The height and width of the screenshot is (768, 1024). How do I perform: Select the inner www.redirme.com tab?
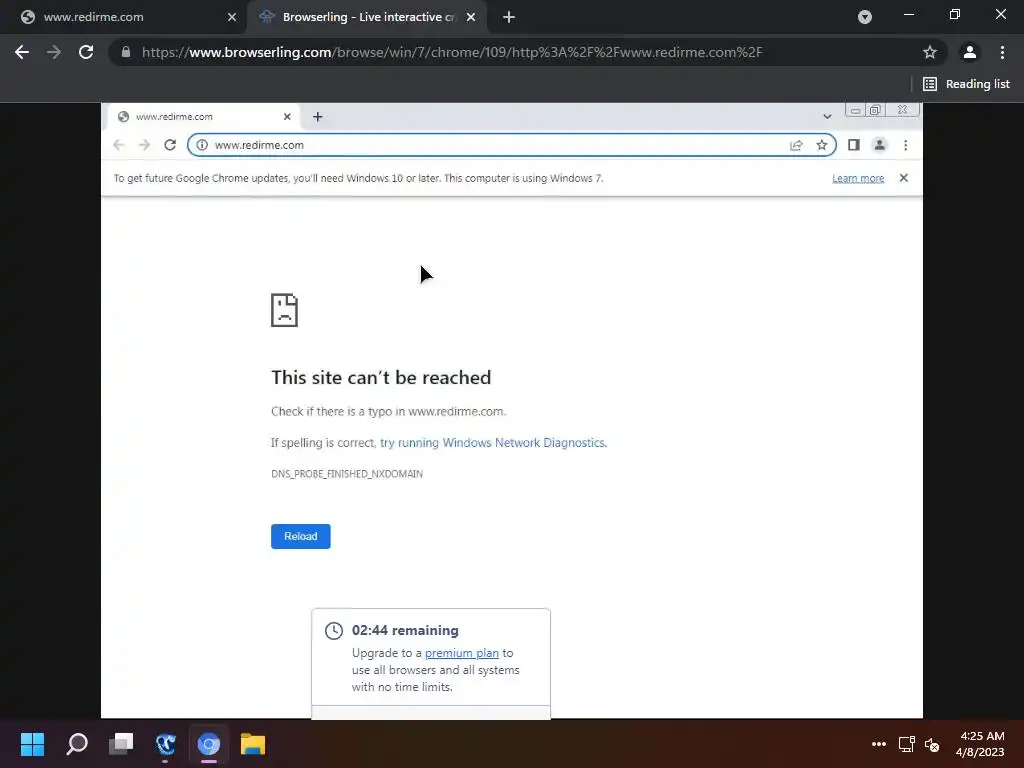tap(202, 117)
